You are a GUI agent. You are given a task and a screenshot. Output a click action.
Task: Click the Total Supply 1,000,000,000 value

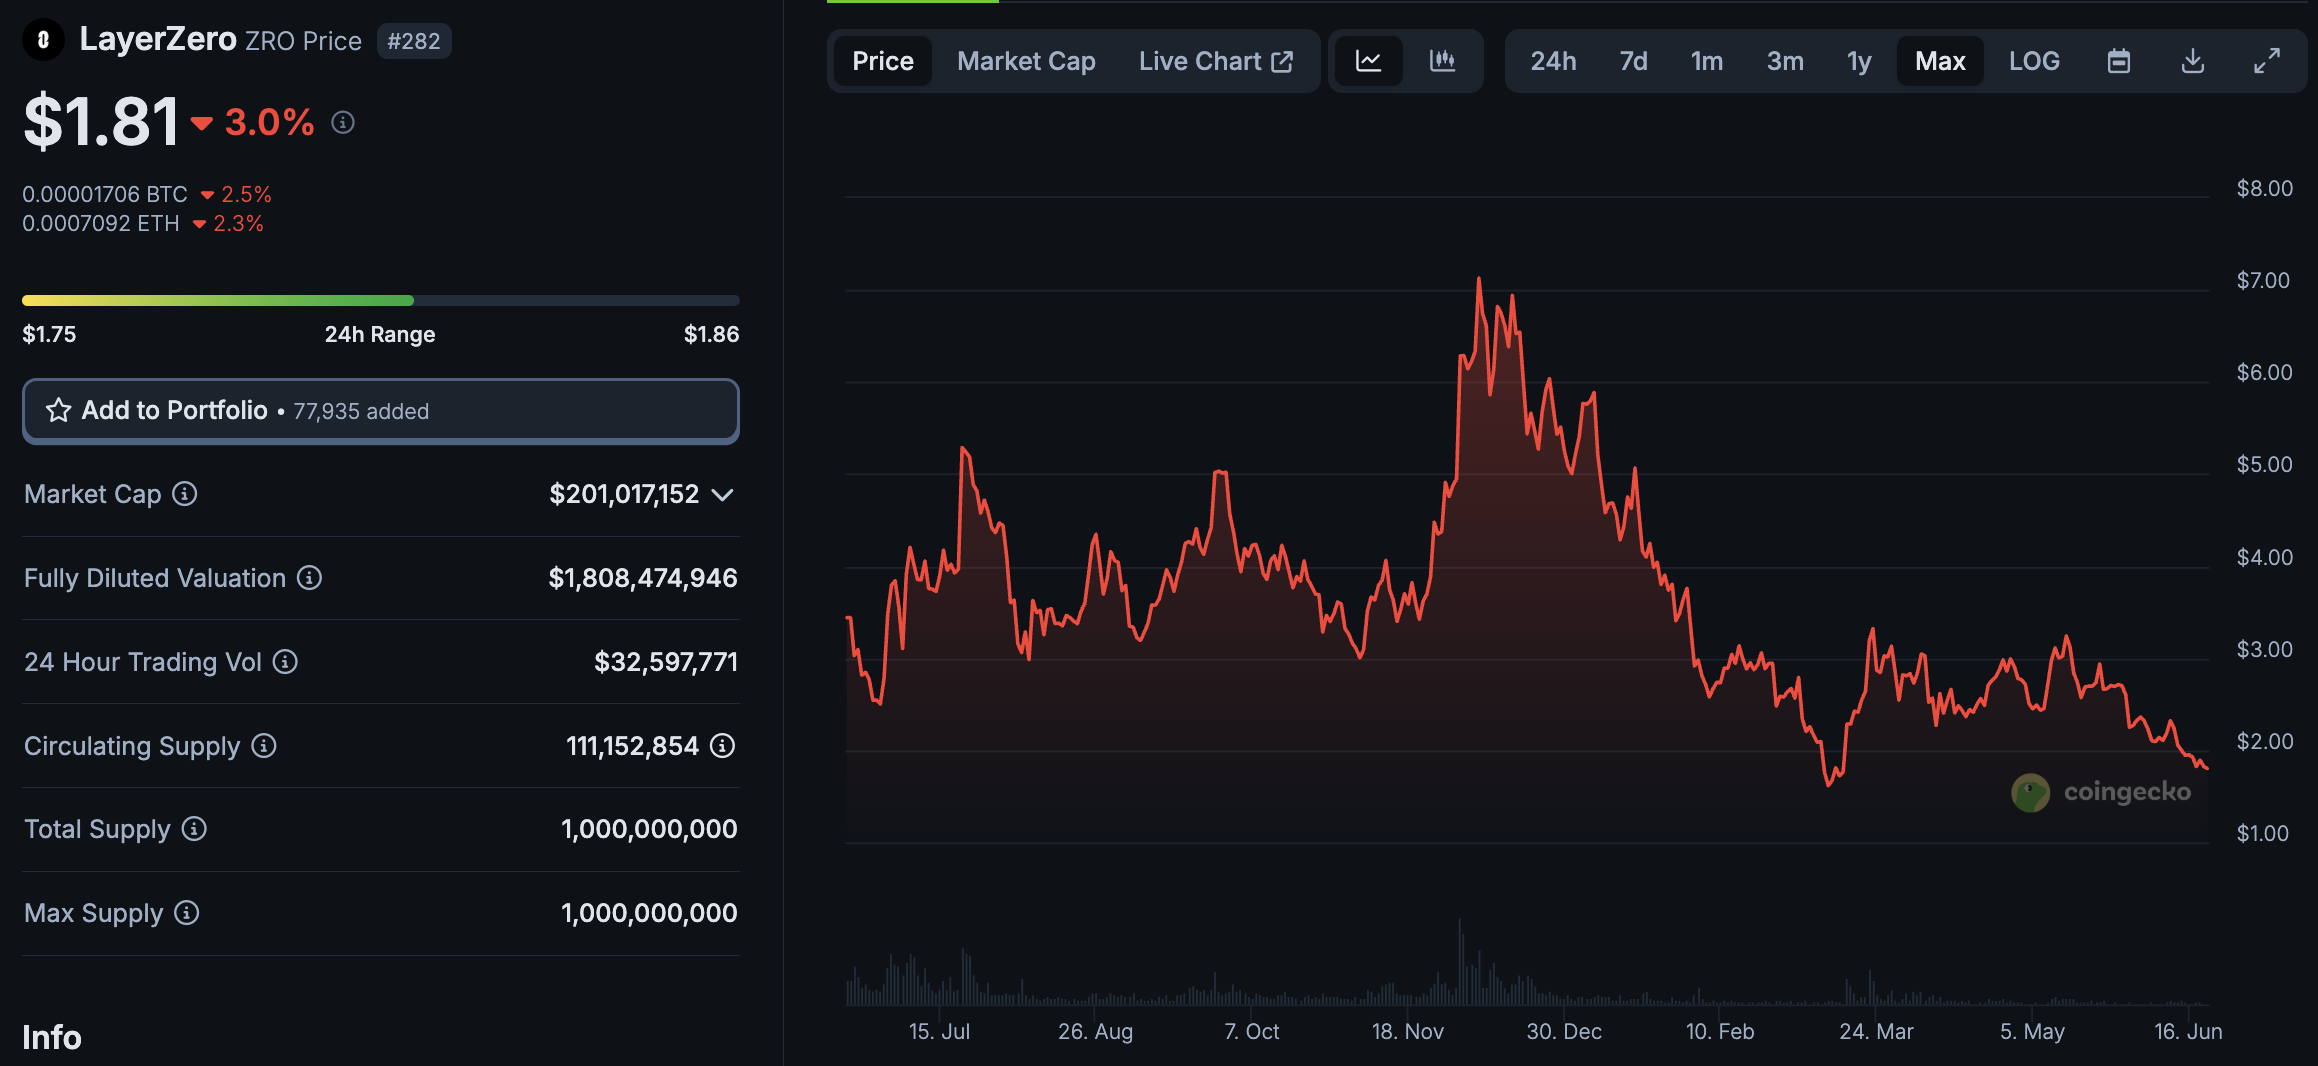point(649,829)
